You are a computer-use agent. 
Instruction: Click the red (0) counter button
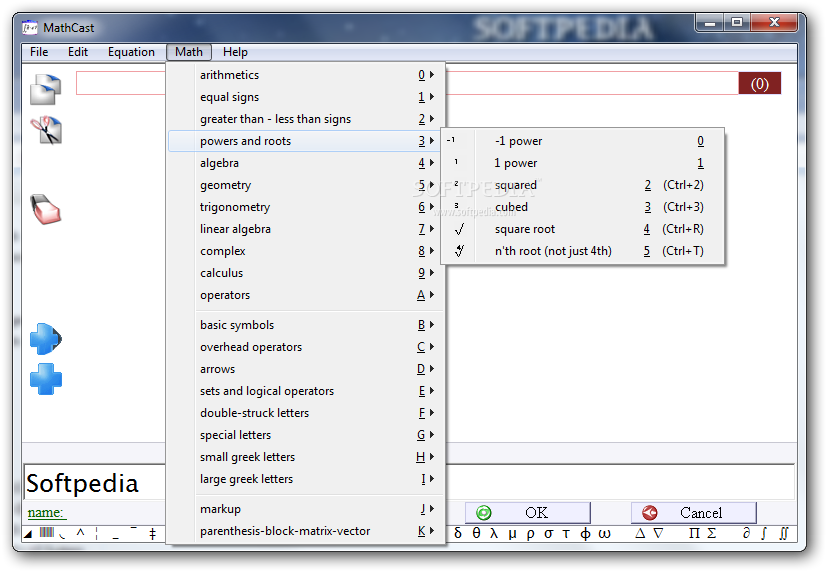[759, 84]
